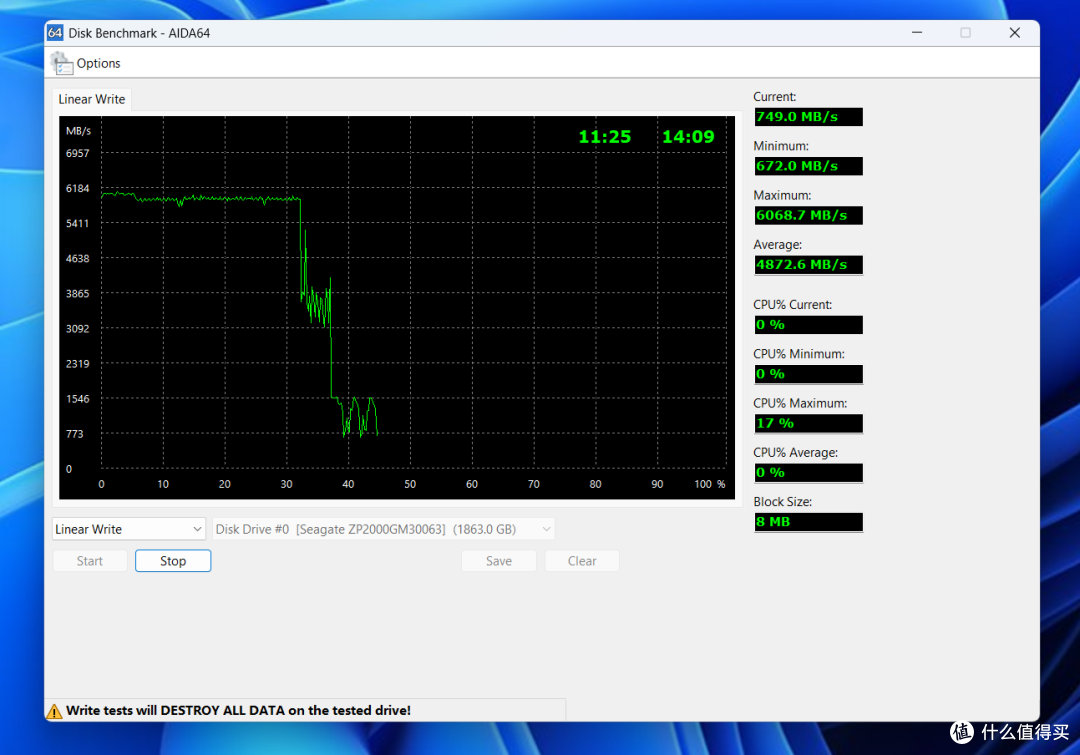Minimize the Disk Benchmark window
The image size is (1080, 755).
point(917,32)
